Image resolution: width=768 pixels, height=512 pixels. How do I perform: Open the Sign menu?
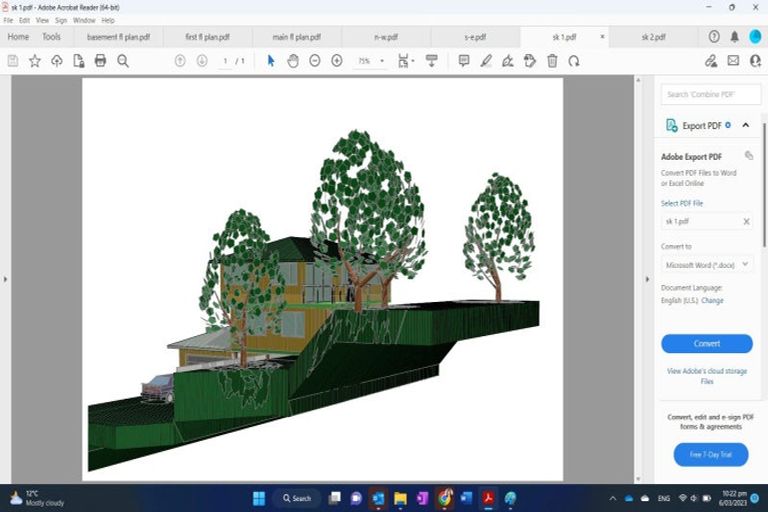61,20
